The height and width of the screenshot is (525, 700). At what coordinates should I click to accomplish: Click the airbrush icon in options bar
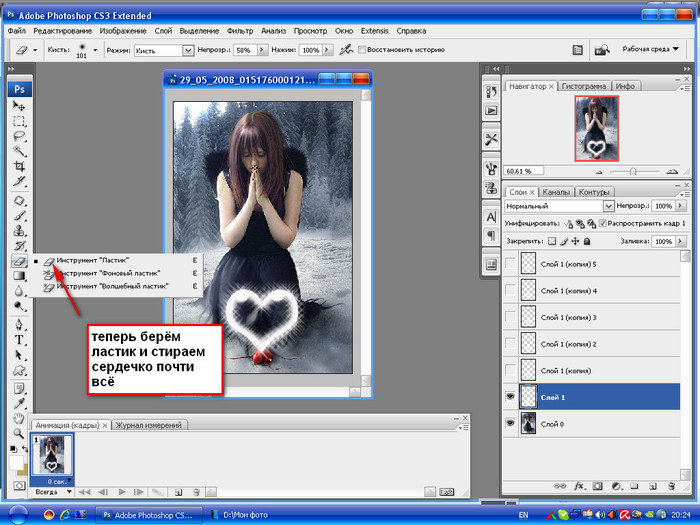(x=346, y=49)
